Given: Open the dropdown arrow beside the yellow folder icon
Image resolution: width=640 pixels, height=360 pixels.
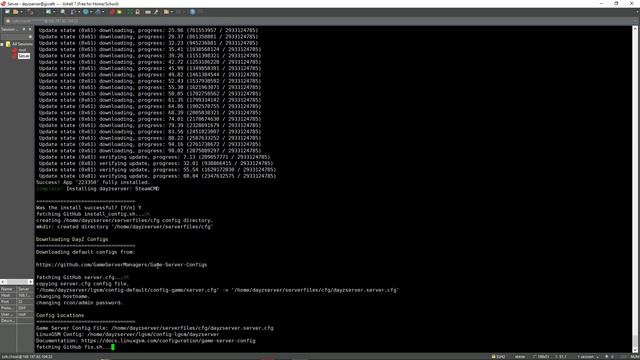Looking at the screenshot, I should coord(172,12).
